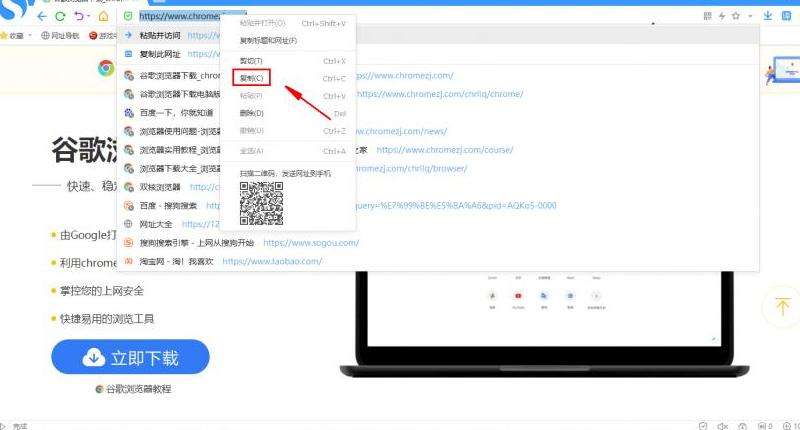Click the orange scroll-to-top arrow button

pos(779,307)
